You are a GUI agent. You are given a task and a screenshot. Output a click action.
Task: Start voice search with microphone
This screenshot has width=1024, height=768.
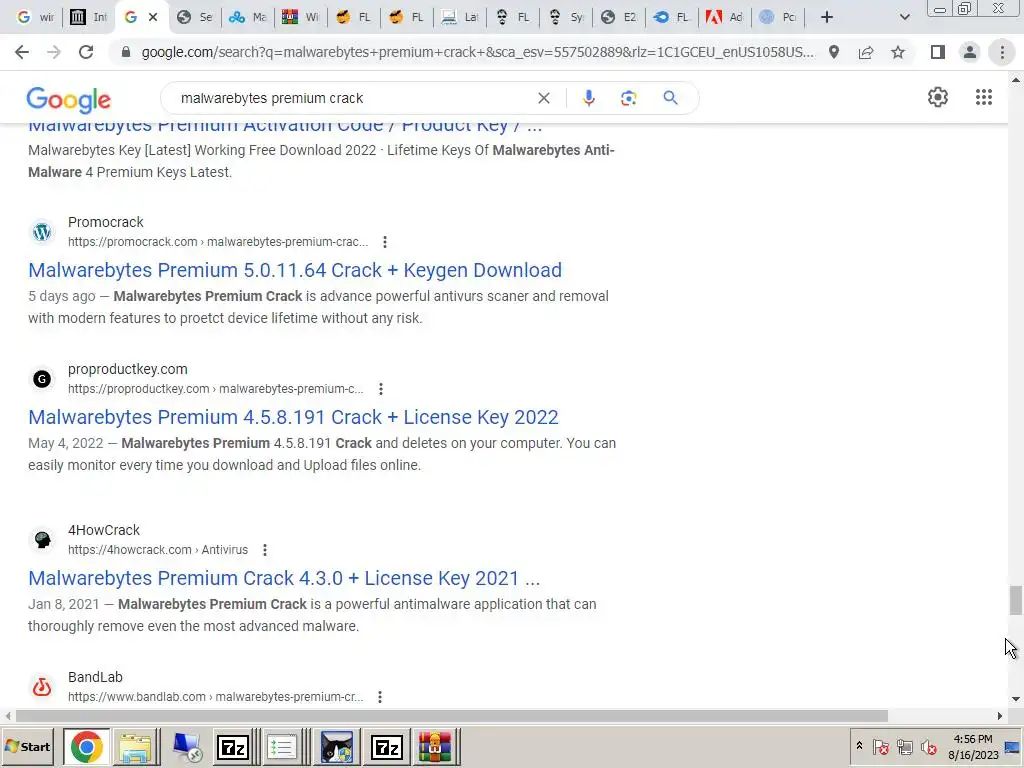click(x=588, y=98)
